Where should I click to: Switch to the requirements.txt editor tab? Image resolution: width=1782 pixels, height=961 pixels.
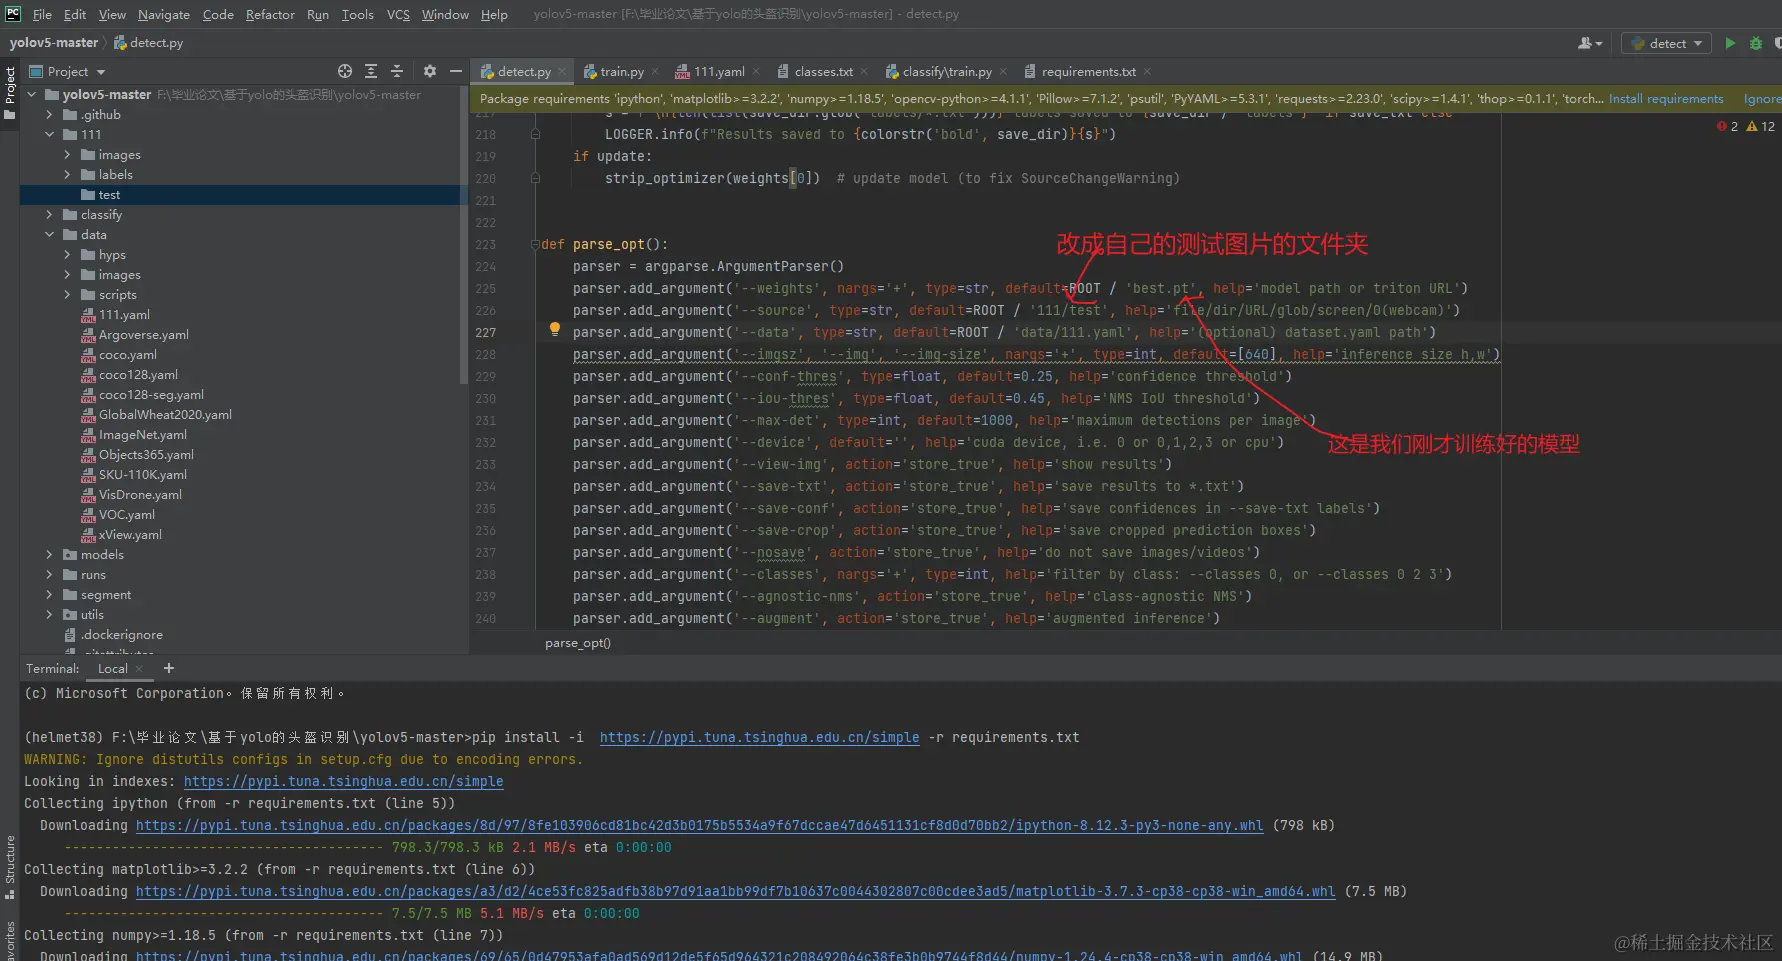point(1088,72)
